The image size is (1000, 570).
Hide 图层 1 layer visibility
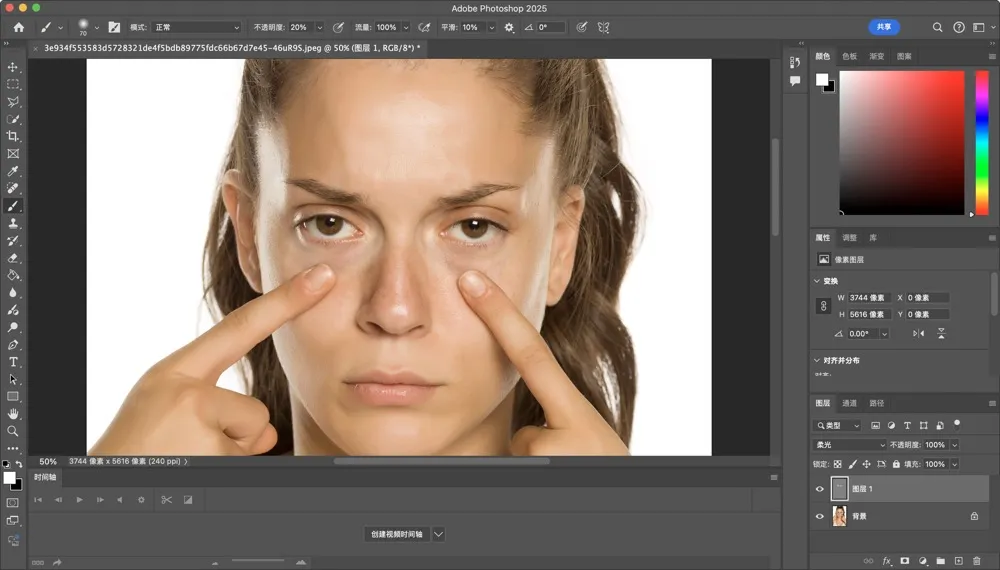(820, 489)
